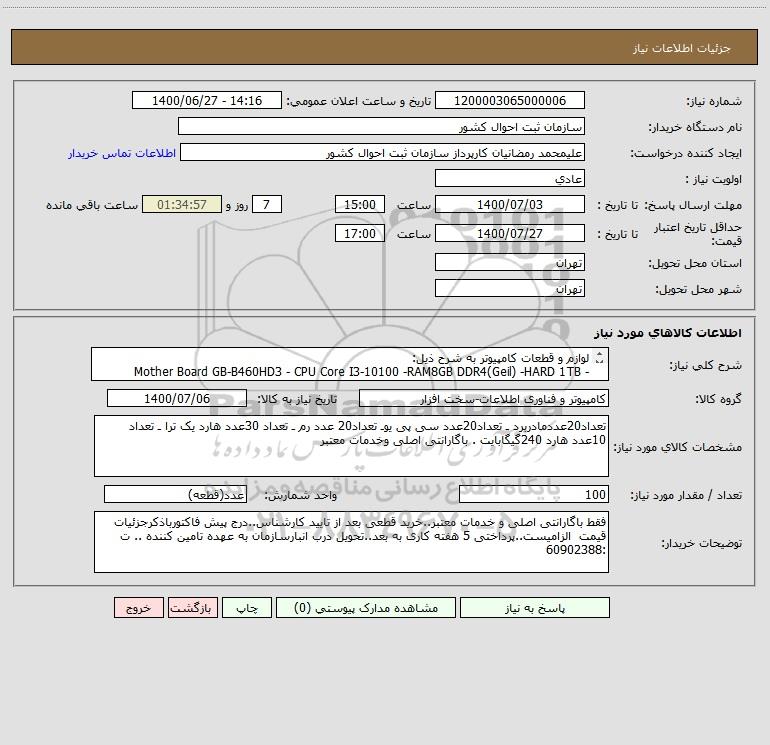Click the تاریخ نیاز به کالا field 1400/07/06

pyautogui.click(x=177, y=398)
